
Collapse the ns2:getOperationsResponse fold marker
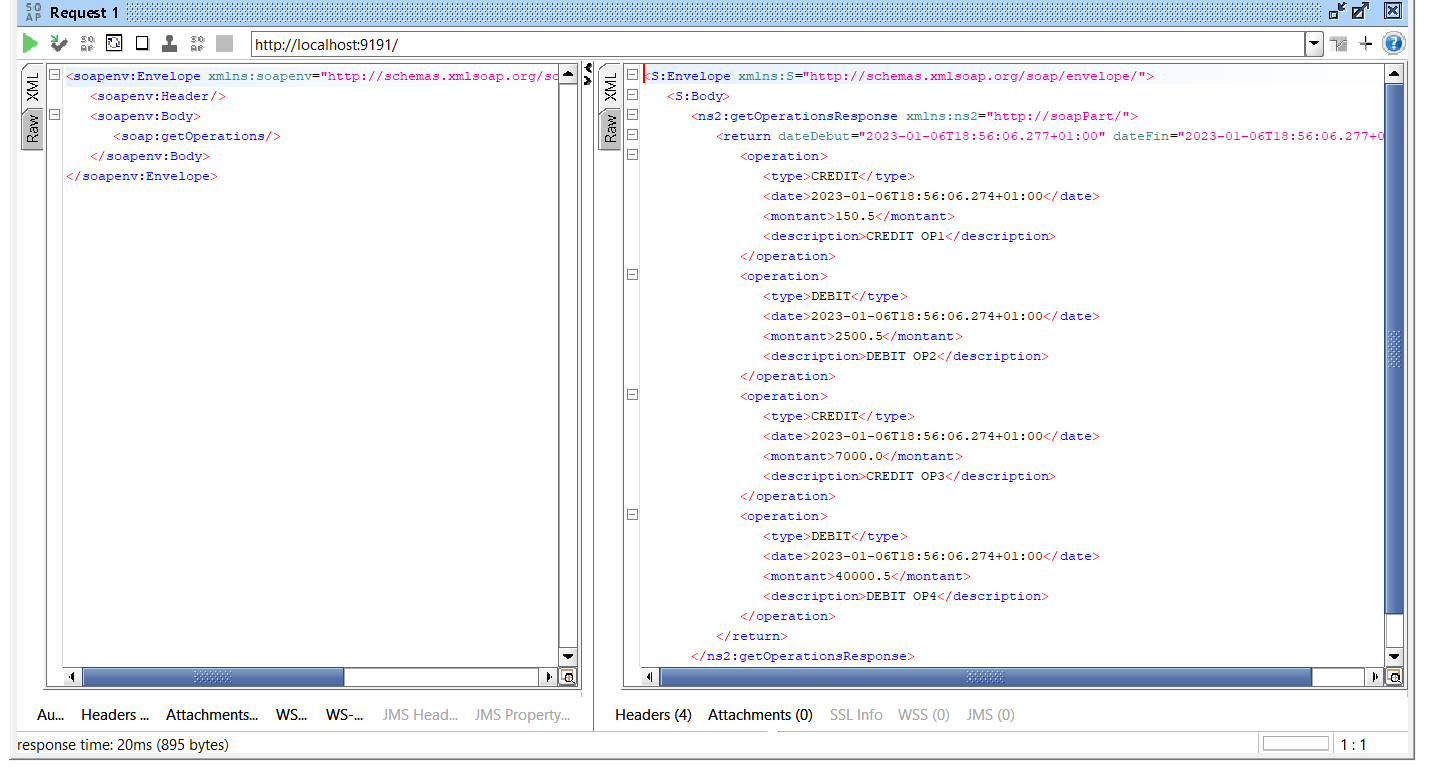[x=632, y=116]
